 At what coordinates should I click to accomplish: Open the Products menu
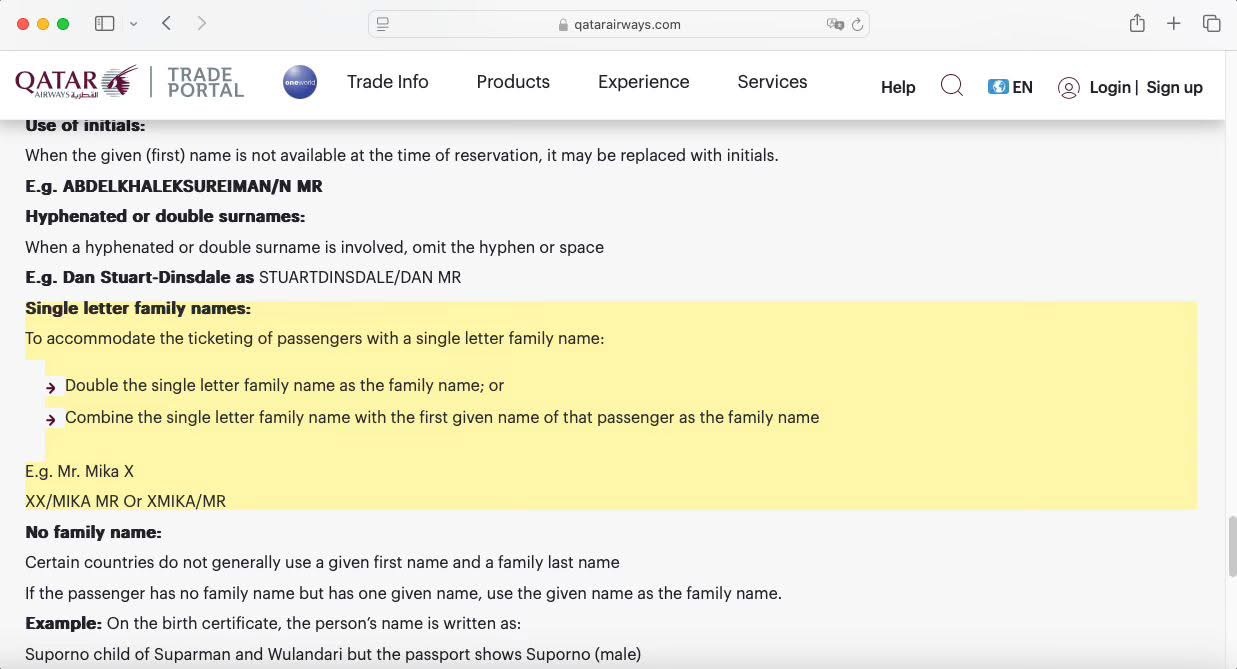(513, 82)
